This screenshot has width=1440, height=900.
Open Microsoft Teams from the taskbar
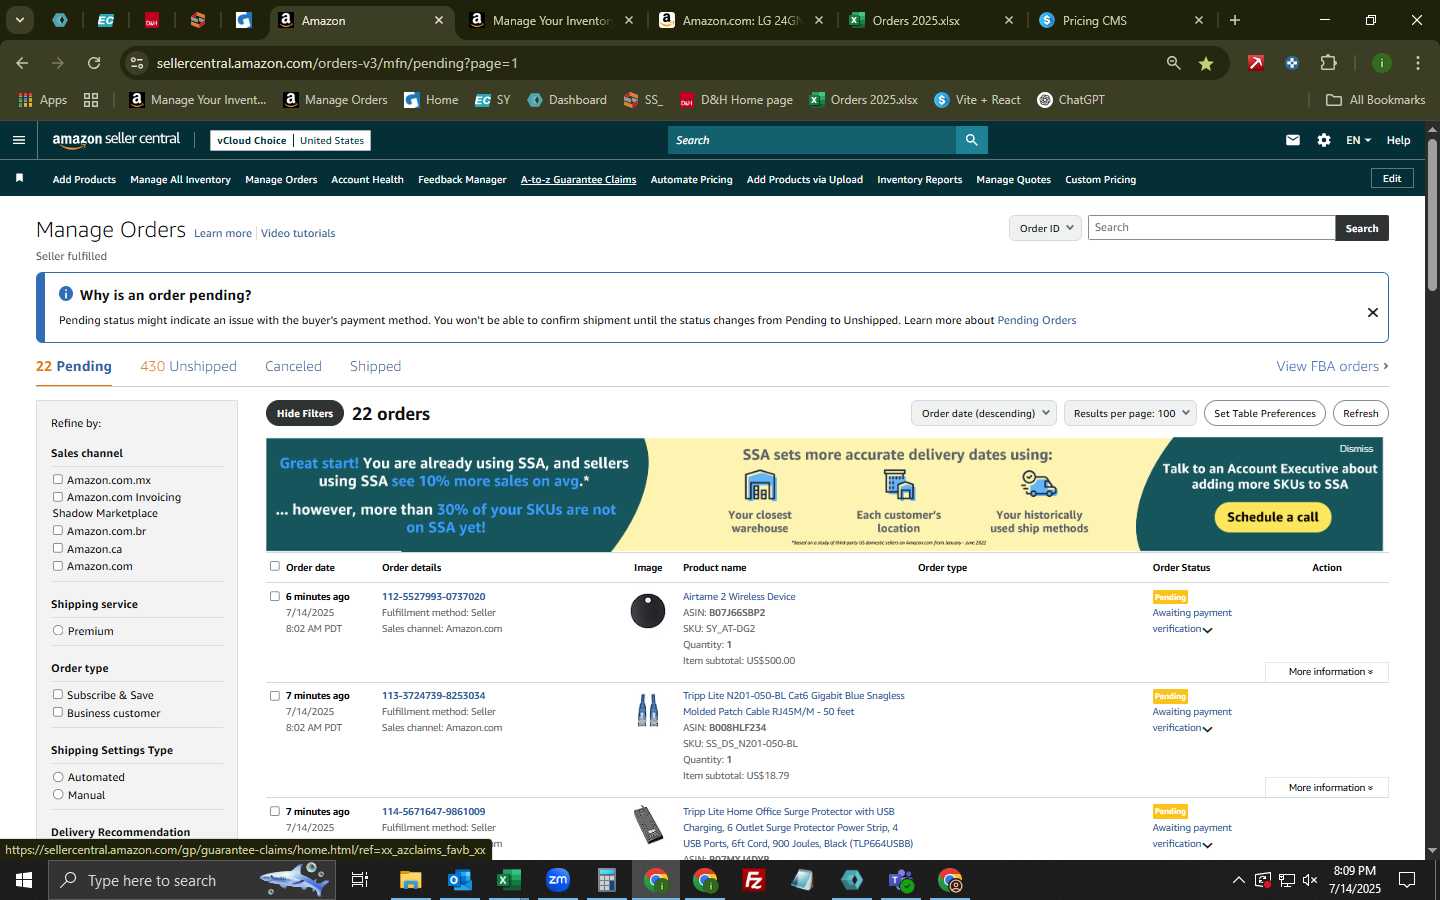tap(901, 880)
